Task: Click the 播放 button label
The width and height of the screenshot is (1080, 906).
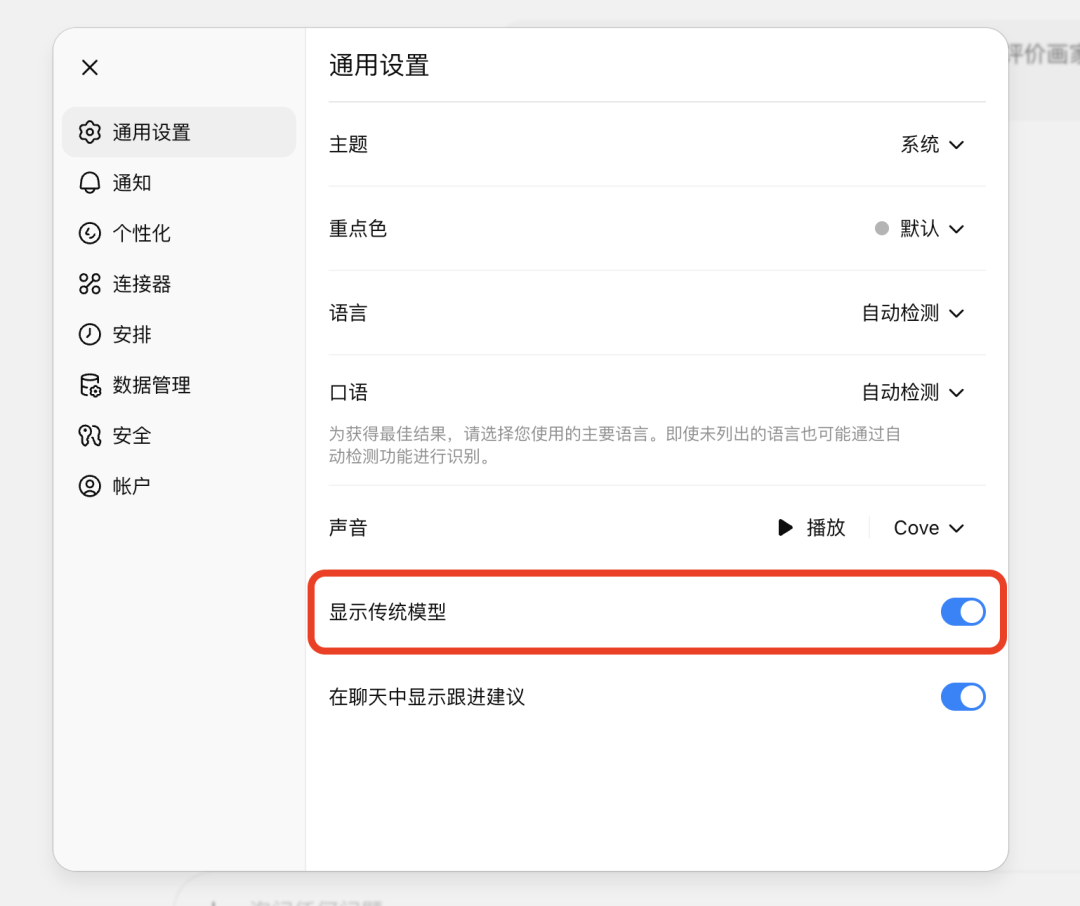Action: 826,528
